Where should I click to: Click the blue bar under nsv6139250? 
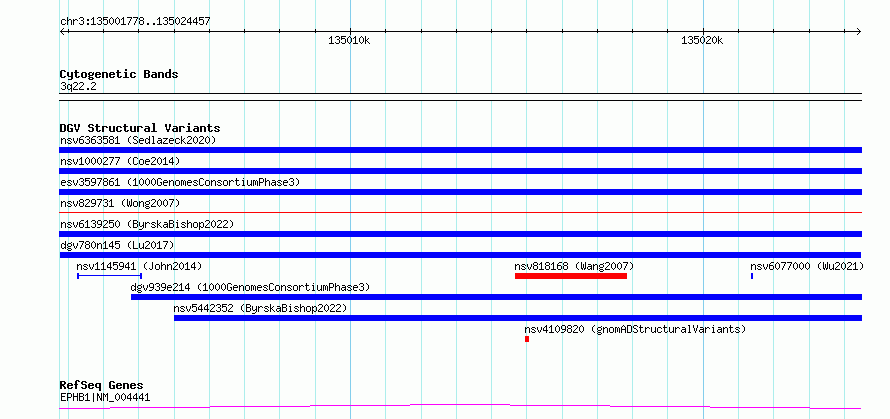coord(460,234)
